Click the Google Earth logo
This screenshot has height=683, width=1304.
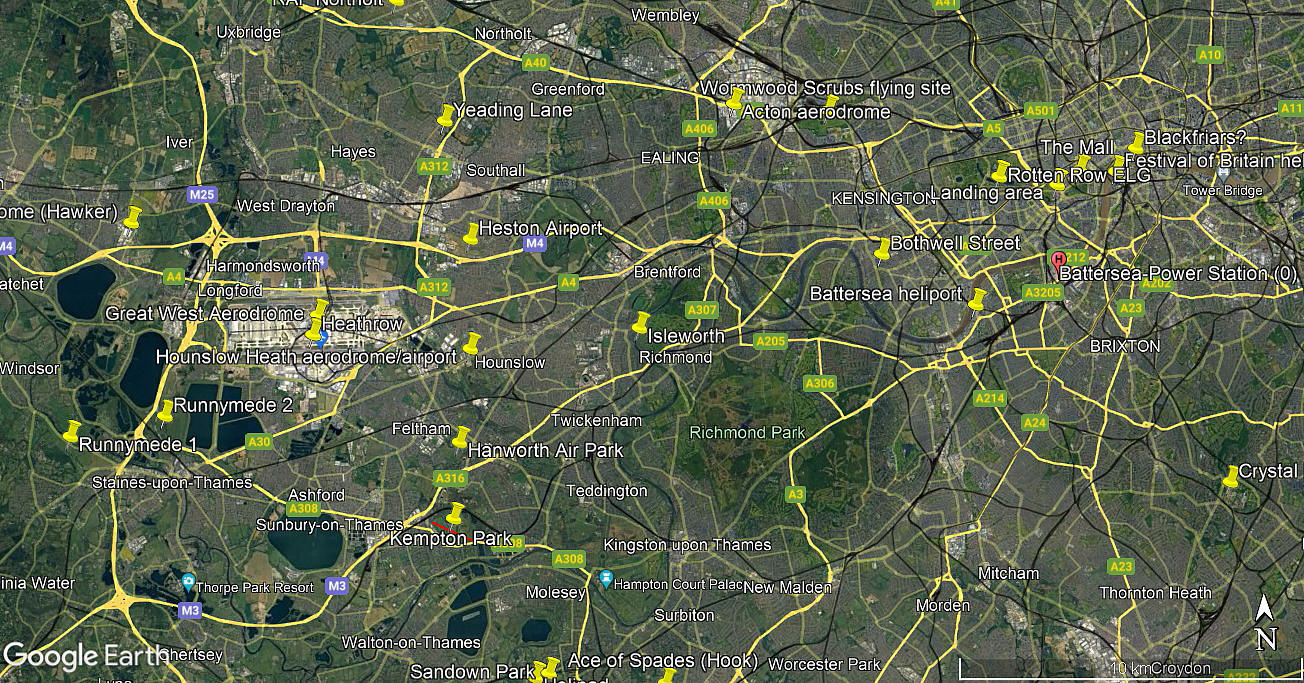[x=85, y=656]
